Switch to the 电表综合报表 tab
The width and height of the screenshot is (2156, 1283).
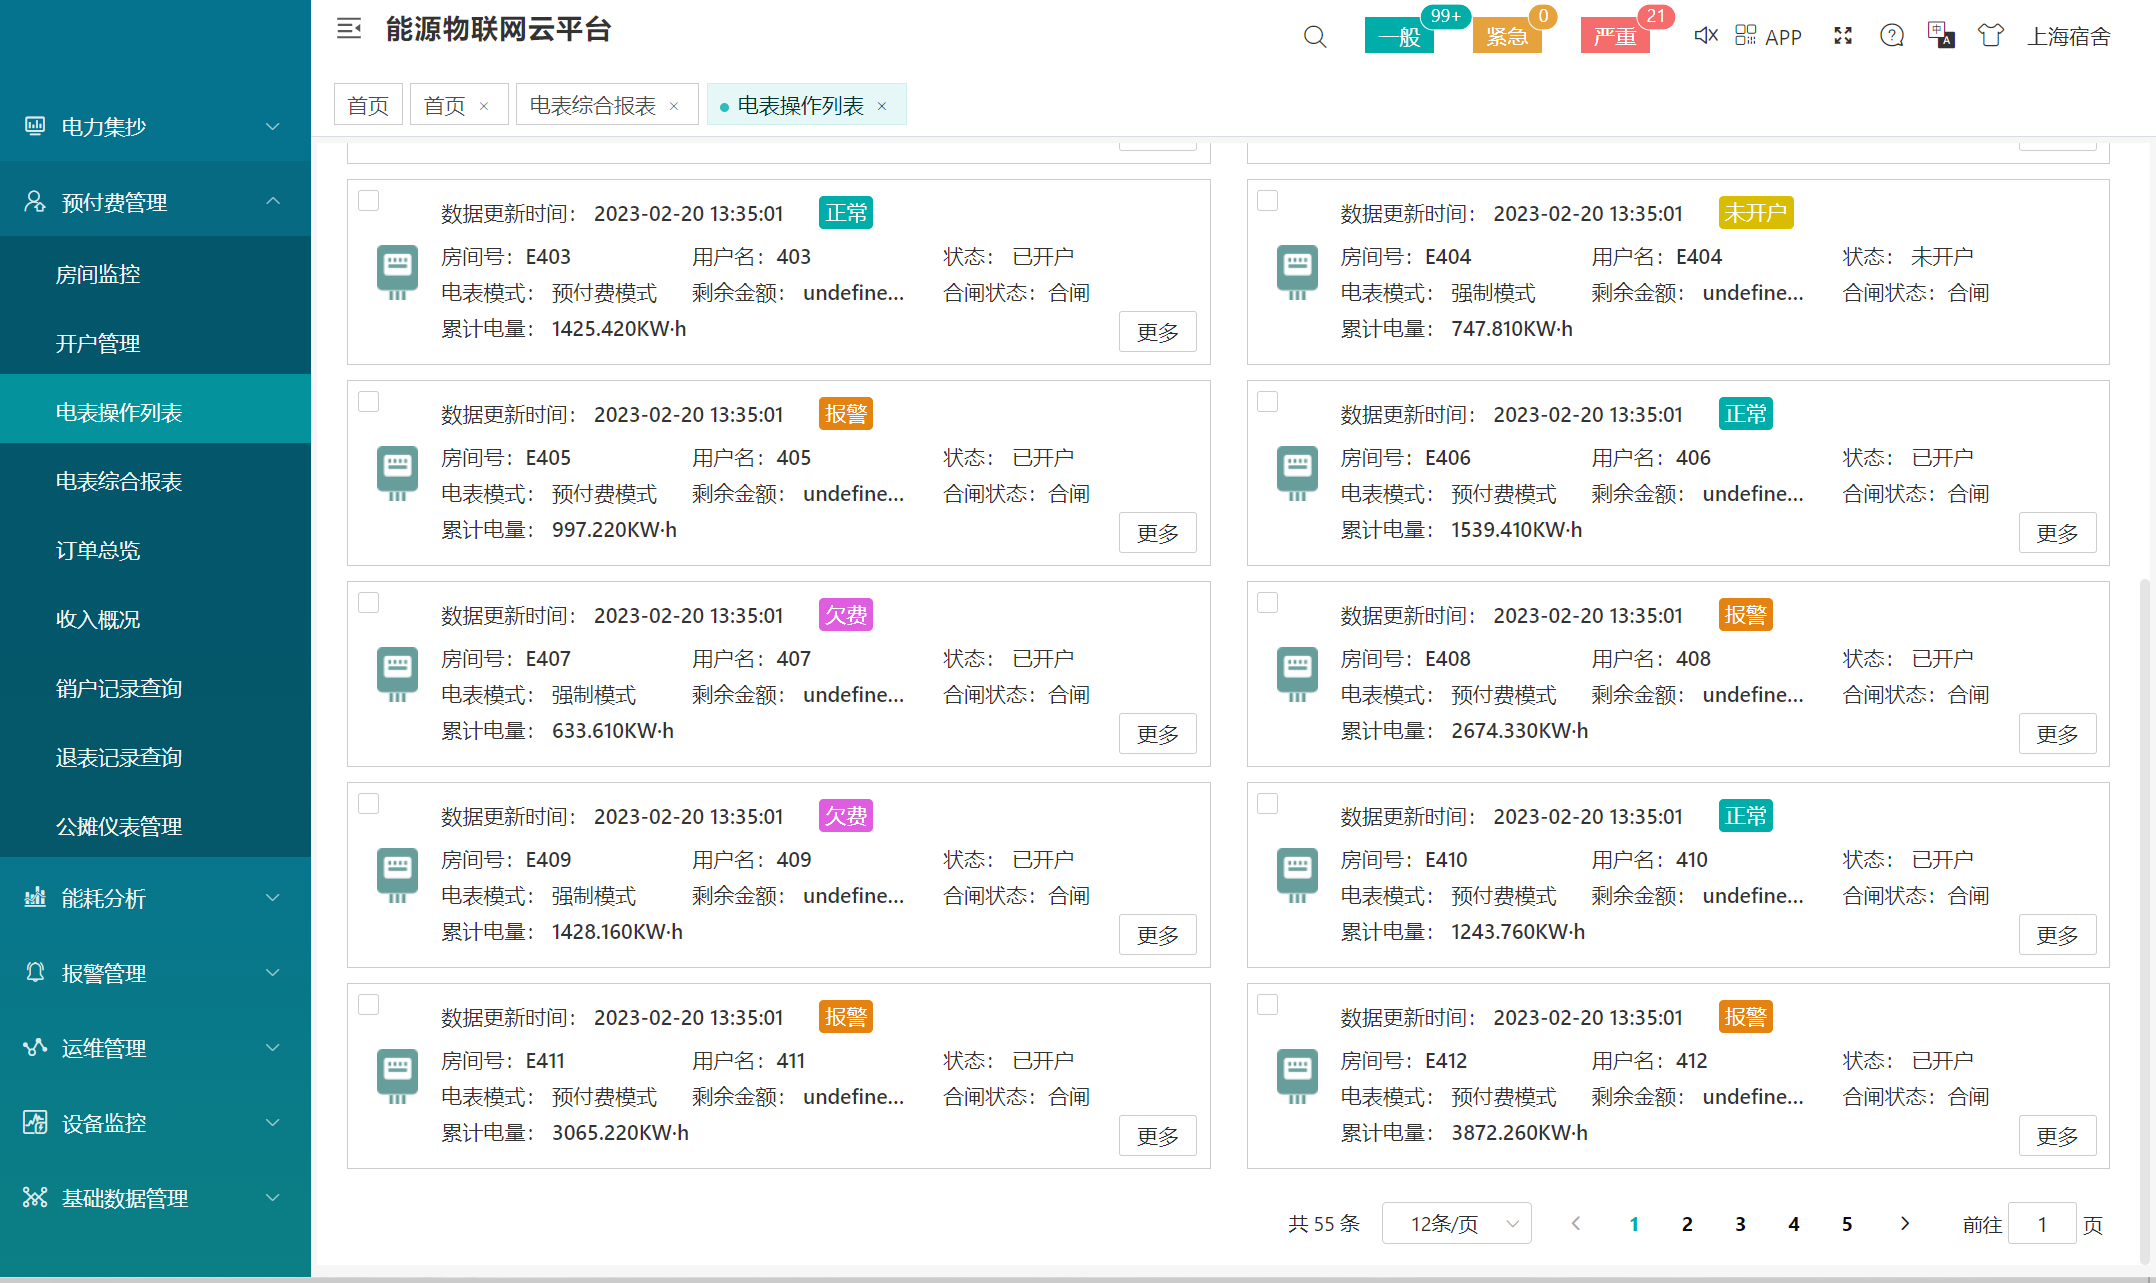tap(593, 106)
